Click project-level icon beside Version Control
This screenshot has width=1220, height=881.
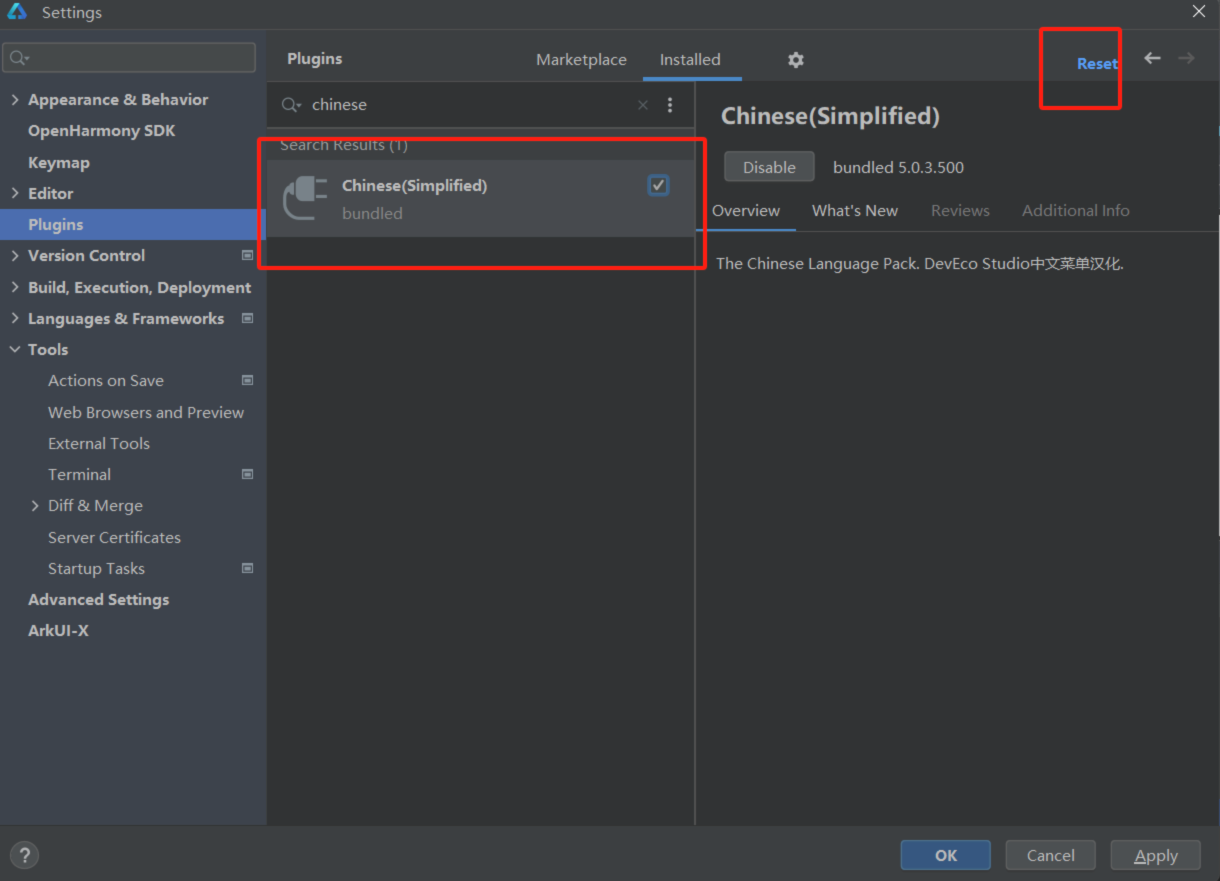248,256
